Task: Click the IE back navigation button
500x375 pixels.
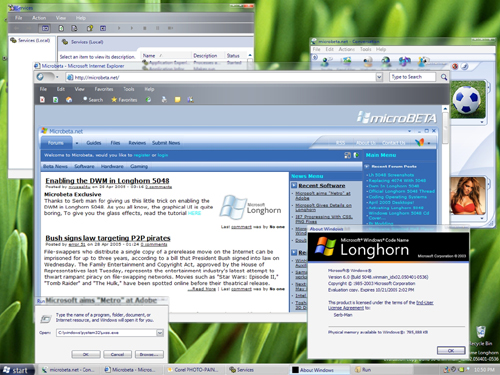Action: click(x=41, y=77)
